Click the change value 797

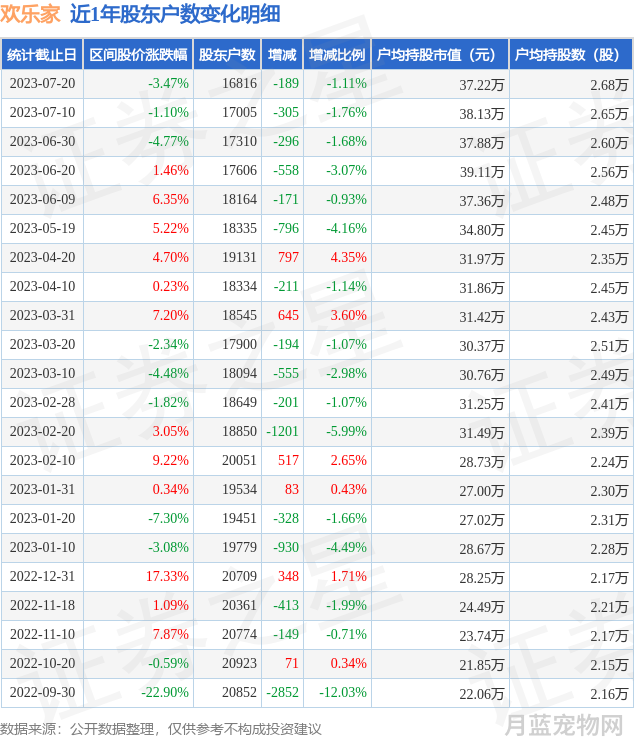[289, 257]
